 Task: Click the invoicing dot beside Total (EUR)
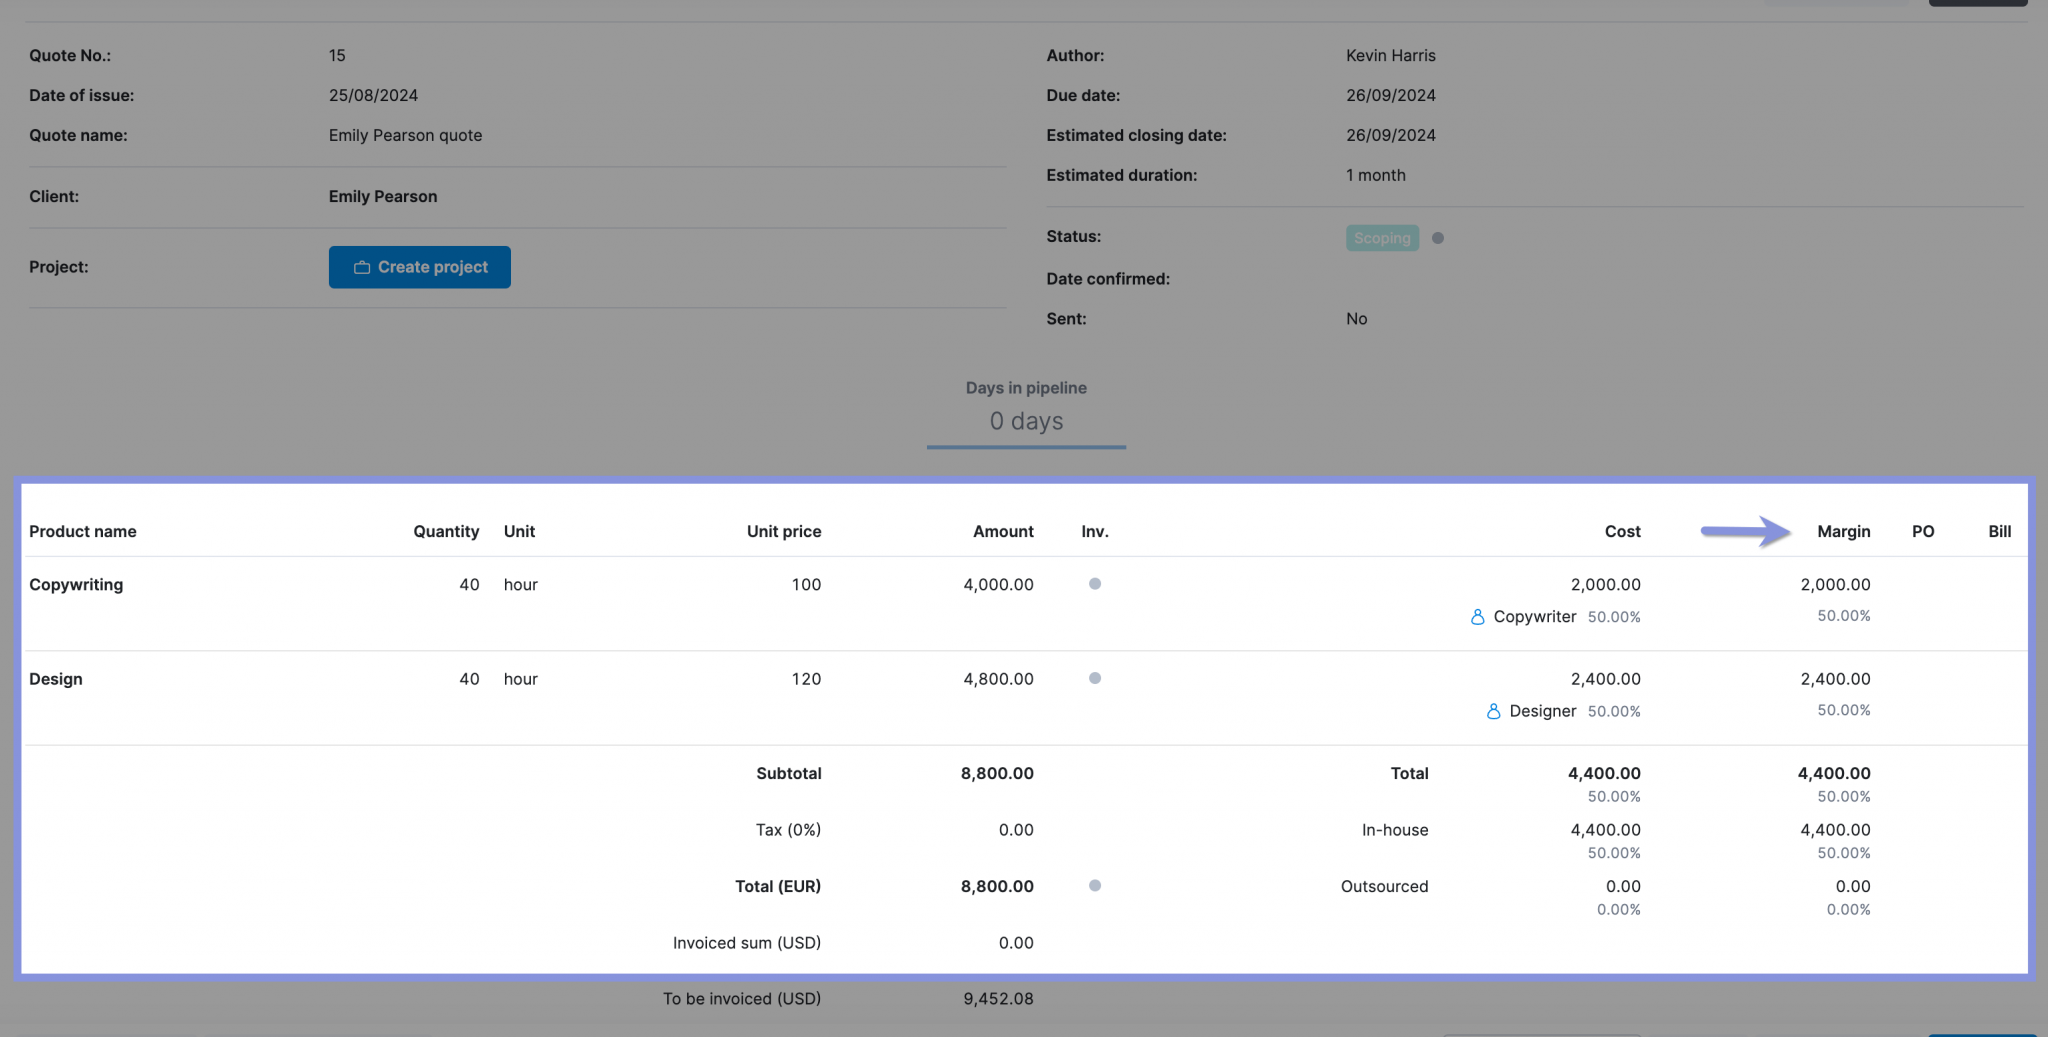click(x=1095, y=886)
